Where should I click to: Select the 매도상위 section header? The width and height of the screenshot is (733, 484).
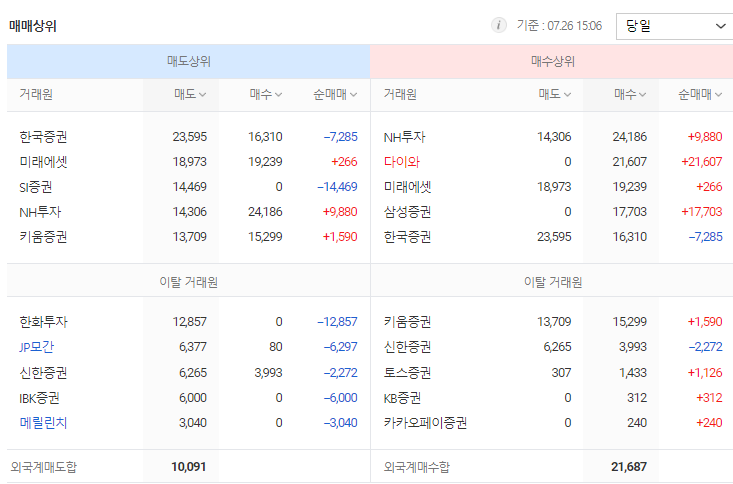(188, 61)
